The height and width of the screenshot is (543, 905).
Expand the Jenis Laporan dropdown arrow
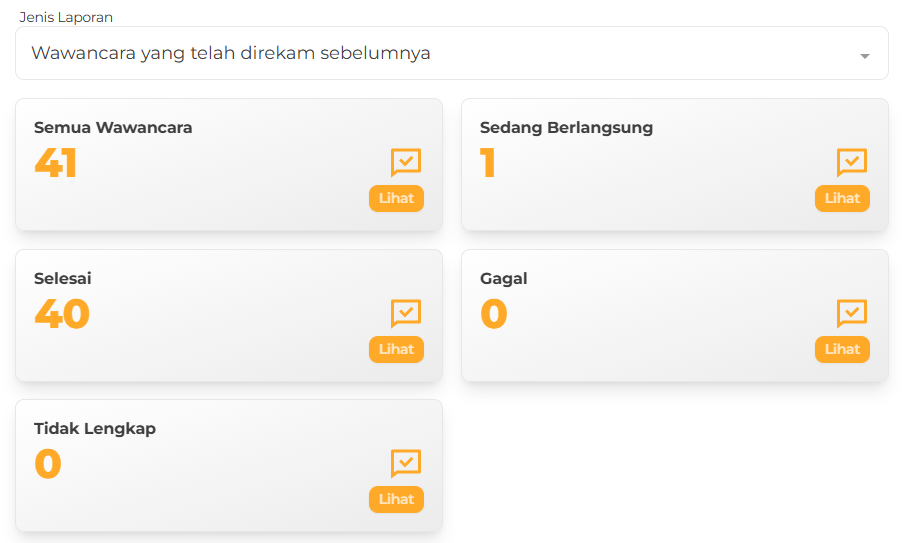point(865,56)
